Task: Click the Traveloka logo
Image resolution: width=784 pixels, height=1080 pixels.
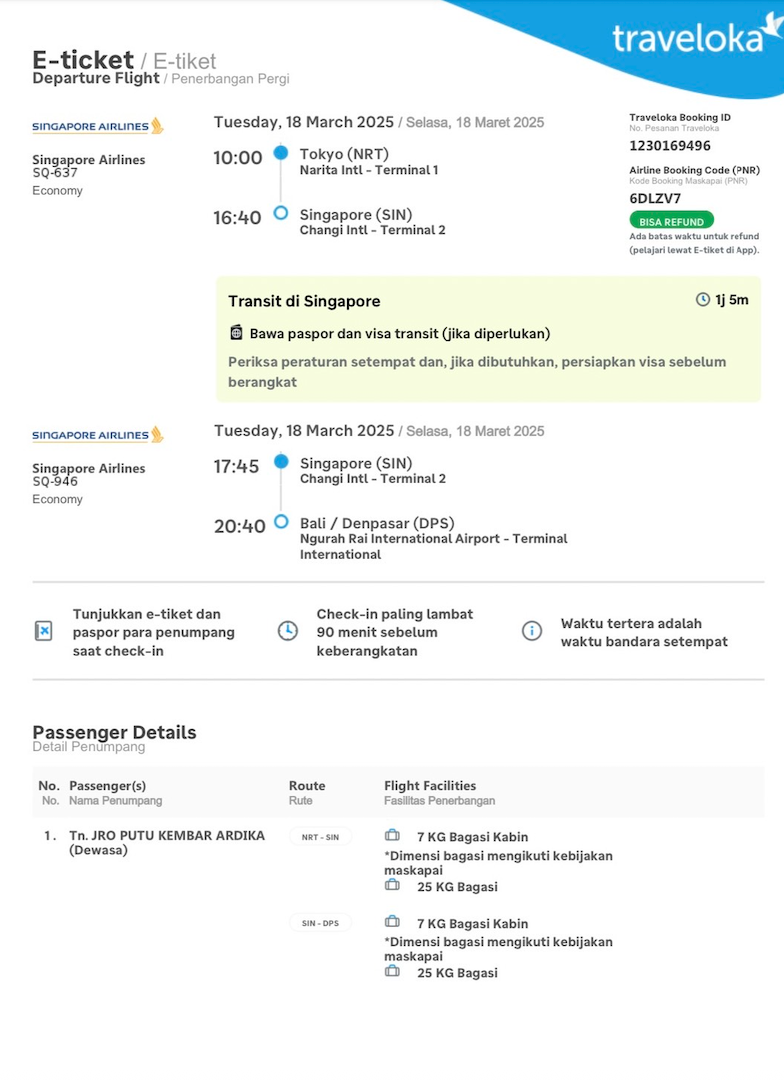Action: tap(697, 38)
